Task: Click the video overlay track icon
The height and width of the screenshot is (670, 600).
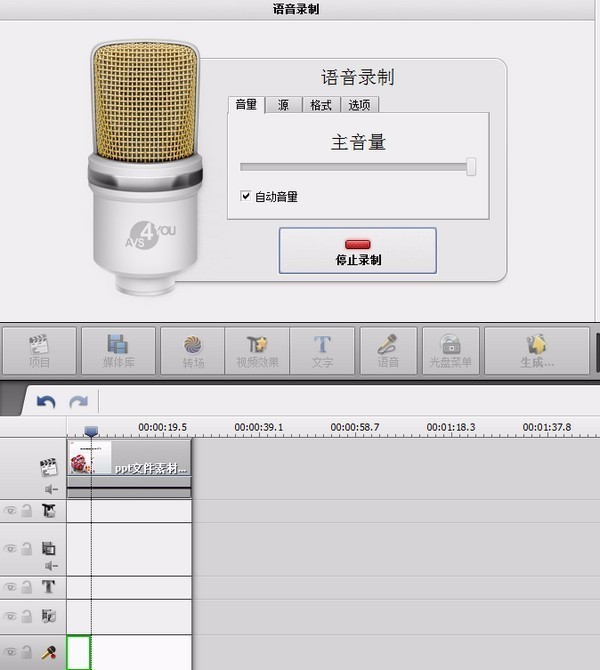Action: pyautogui.click(x=49, y=548)
